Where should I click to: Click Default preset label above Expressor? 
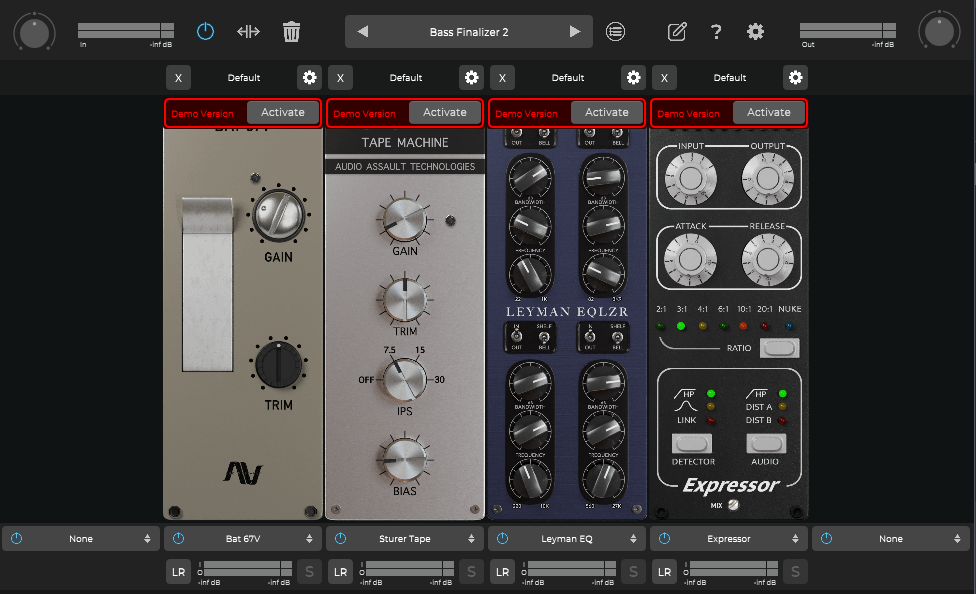[730, 78]
